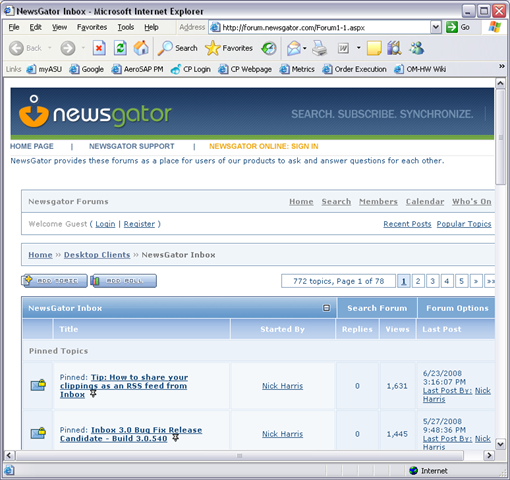Click the forum Members link
The height and width of the screenshot is (480, 510).
tap(378, 202)
